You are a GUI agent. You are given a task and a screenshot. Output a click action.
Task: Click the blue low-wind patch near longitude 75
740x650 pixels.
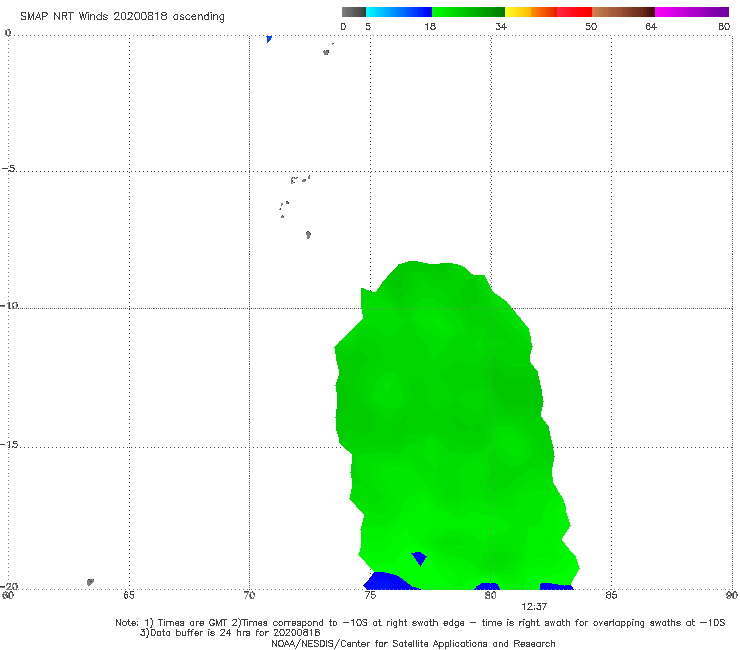tap(389, 581)
